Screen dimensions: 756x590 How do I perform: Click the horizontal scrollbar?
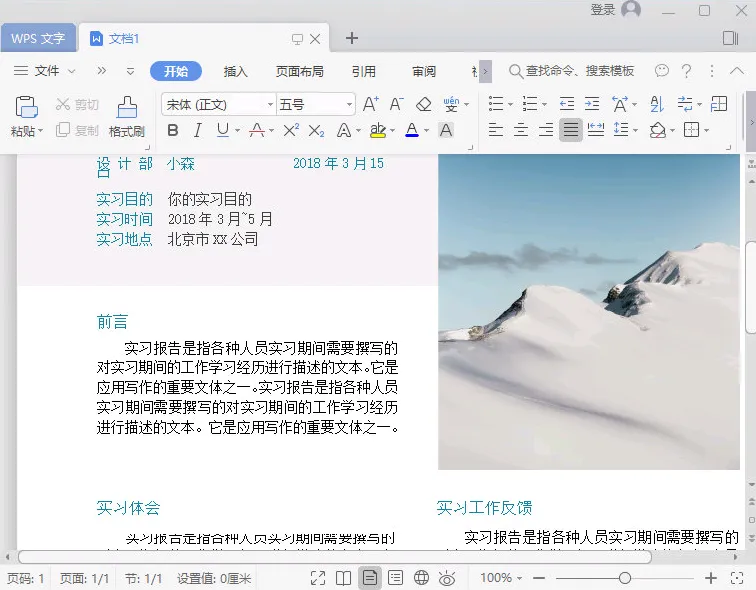(x=335, y=557)
